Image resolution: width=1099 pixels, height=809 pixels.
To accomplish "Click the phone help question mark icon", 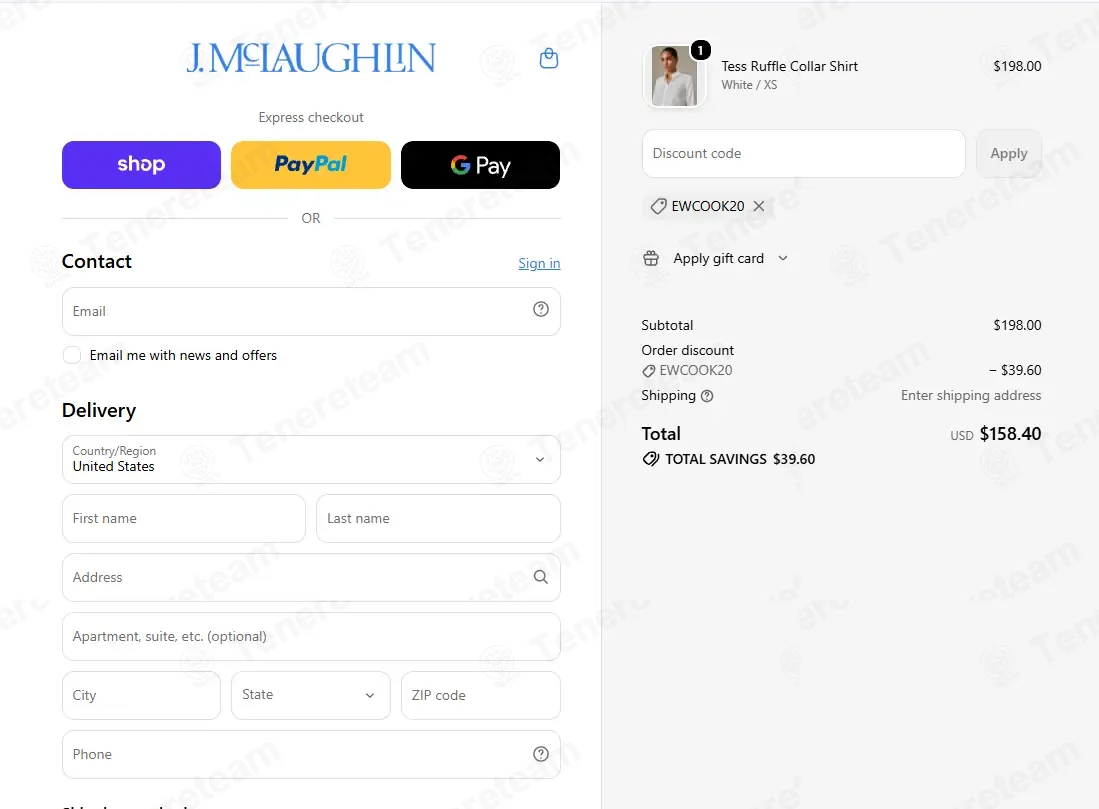I will pyautogui.click(x=540, y=754).
